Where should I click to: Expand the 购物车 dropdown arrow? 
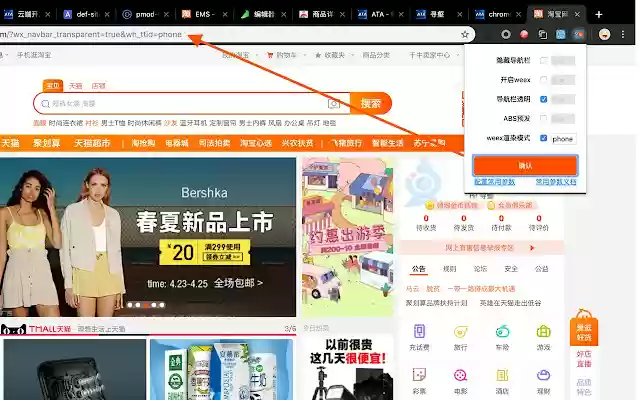[304, 55]
